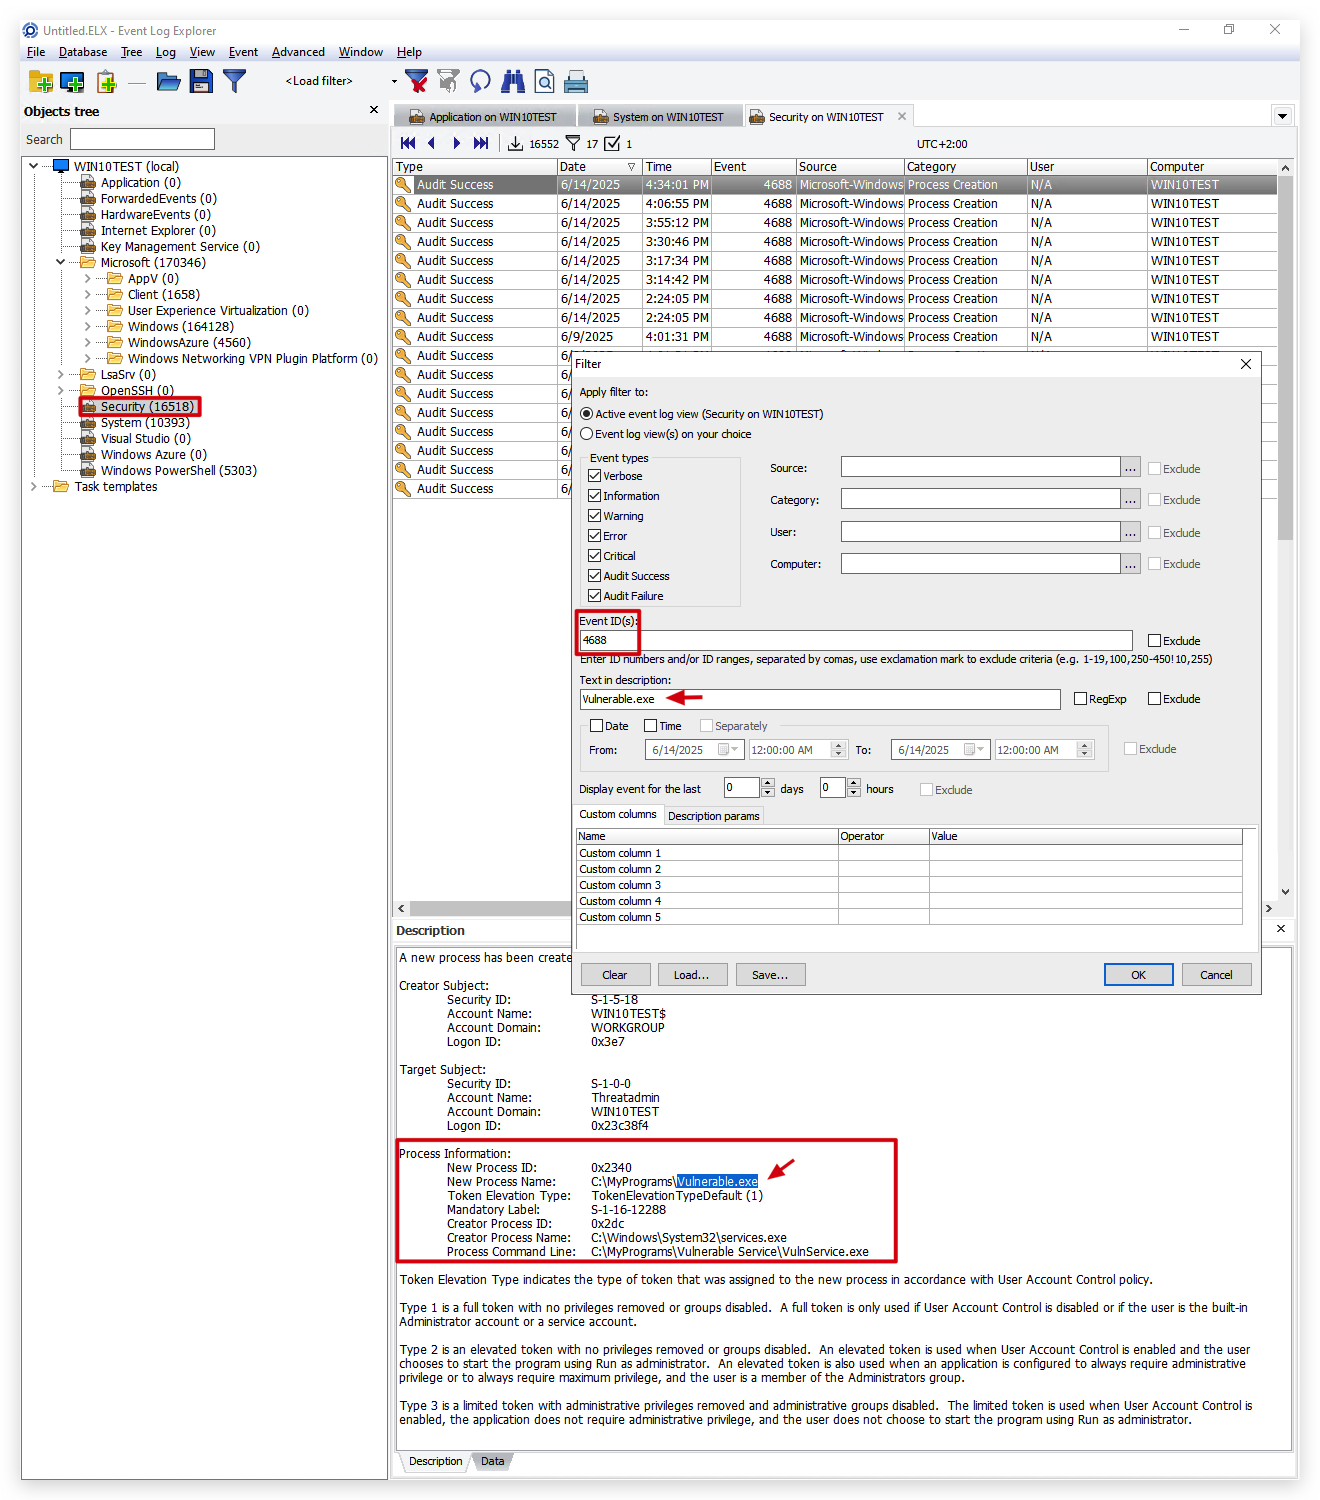Click the clear filter icon with red X
1320x1500 pixels.
[x=417, y=81]
